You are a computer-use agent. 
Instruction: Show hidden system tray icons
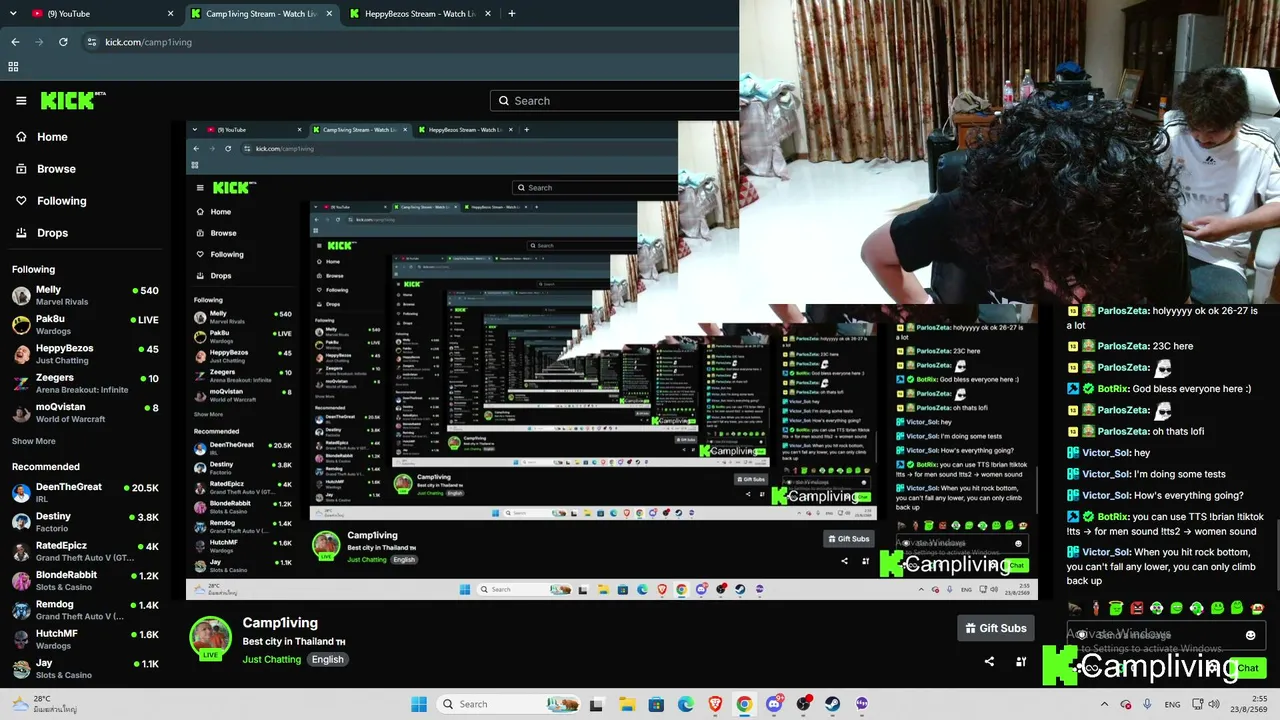pyautogui.click(x=1104, y=704)
